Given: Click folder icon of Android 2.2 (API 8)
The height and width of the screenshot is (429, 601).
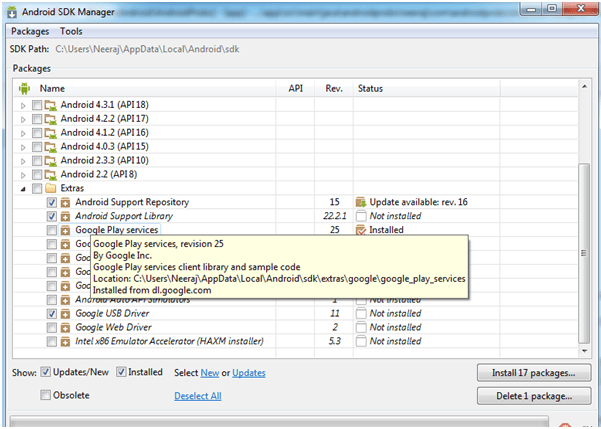Looking at the screenshot, I should (x=50, y=174).
